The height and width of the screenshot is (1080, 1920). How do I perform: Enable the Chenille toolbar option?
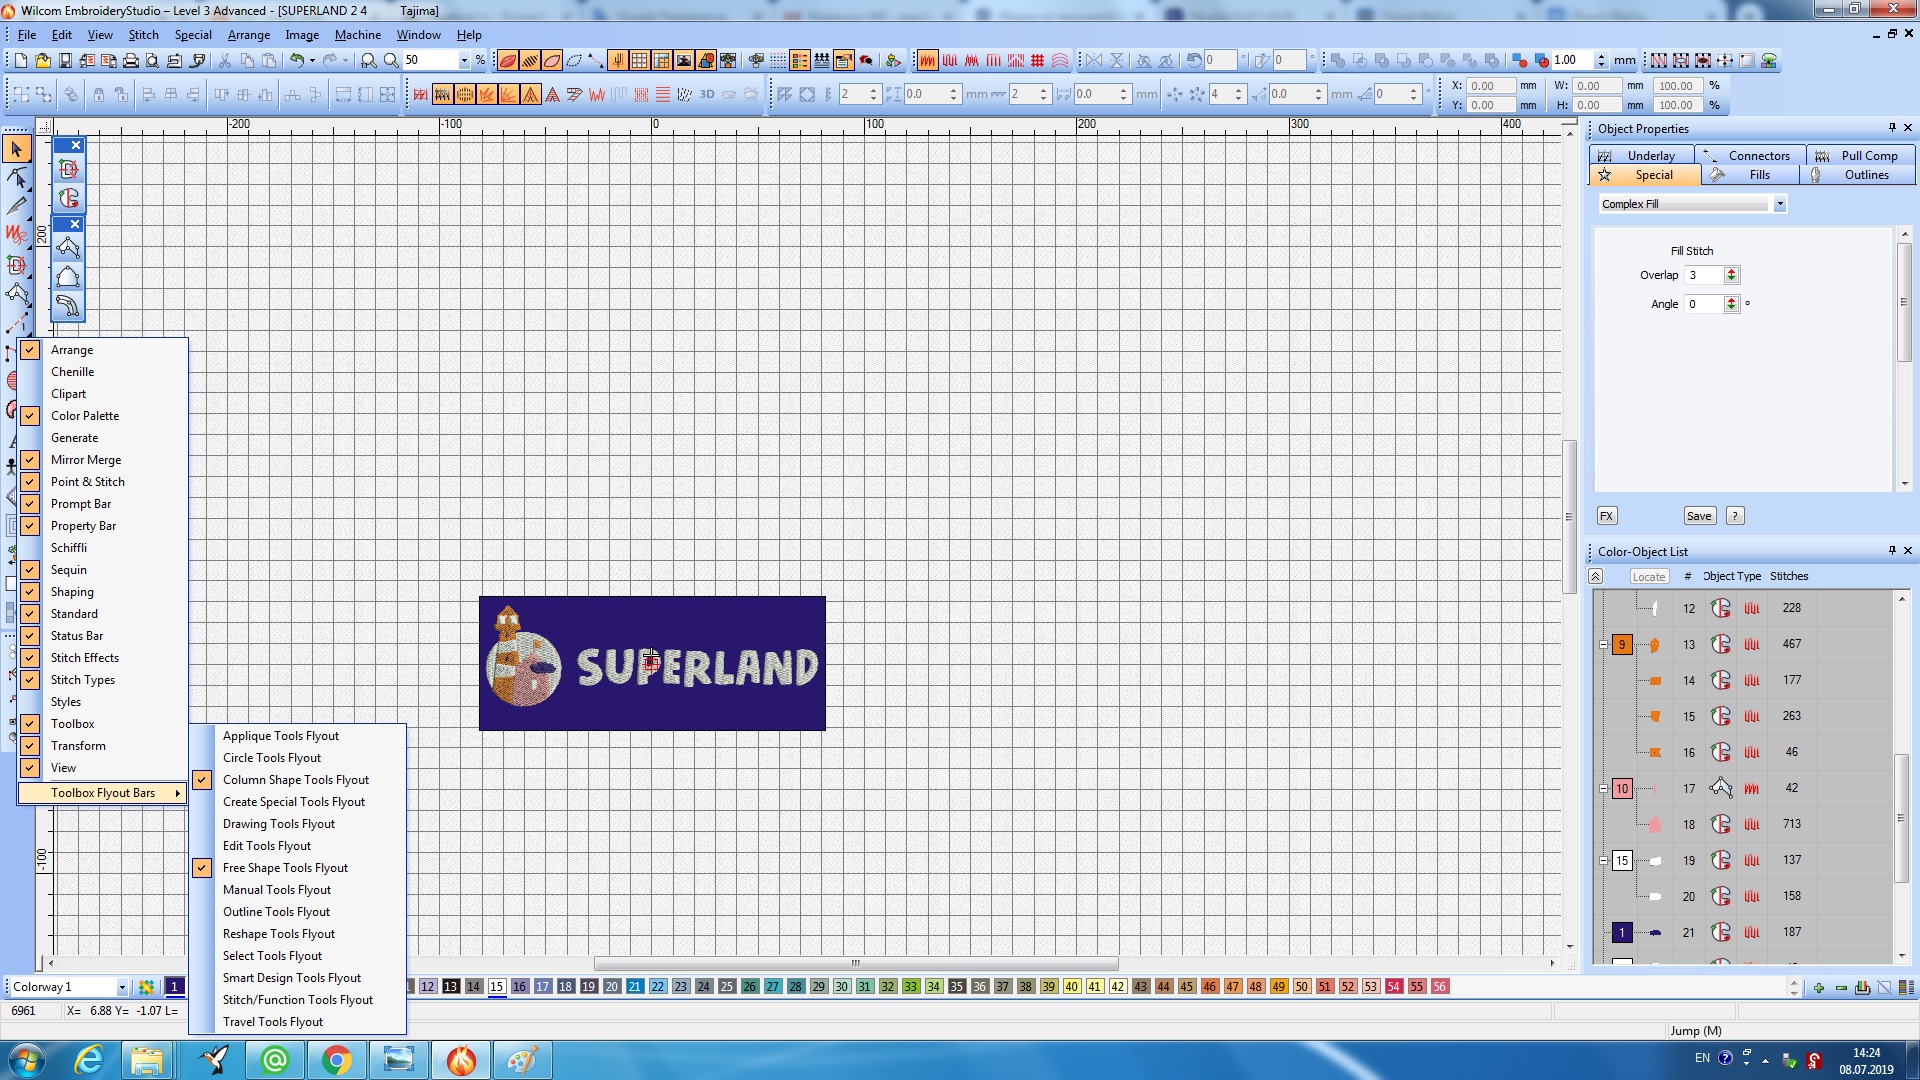[73, 372]
